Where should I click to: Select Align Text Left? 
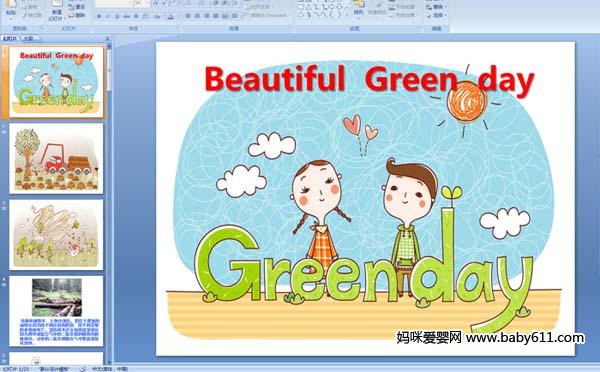[x=188, y=16]
